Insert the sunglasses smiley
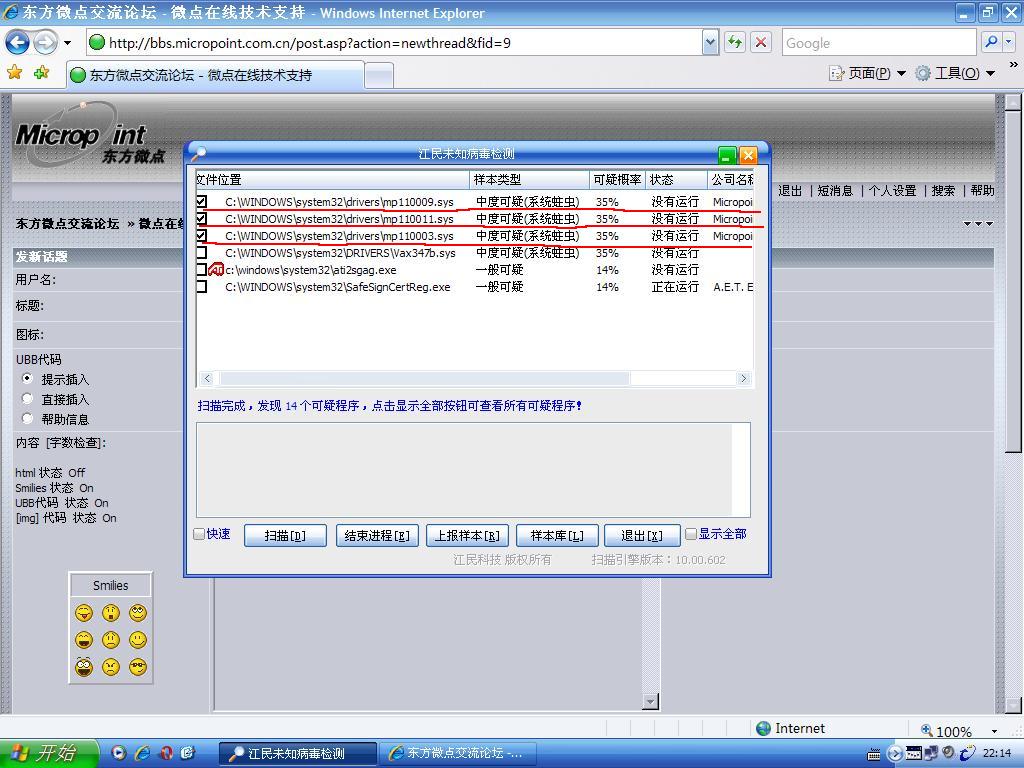Viewport: 1024px width, 768px height. click(x=138, y=667)
